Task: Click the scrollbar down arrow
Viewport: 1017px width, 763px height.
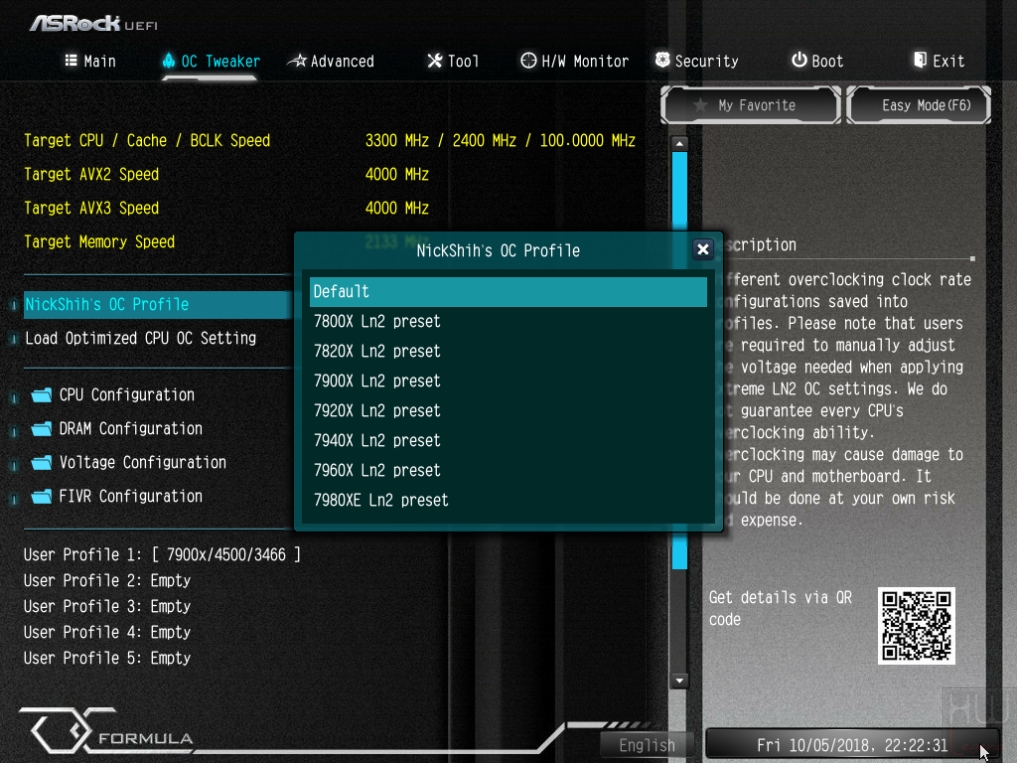Action: [679, 680]
